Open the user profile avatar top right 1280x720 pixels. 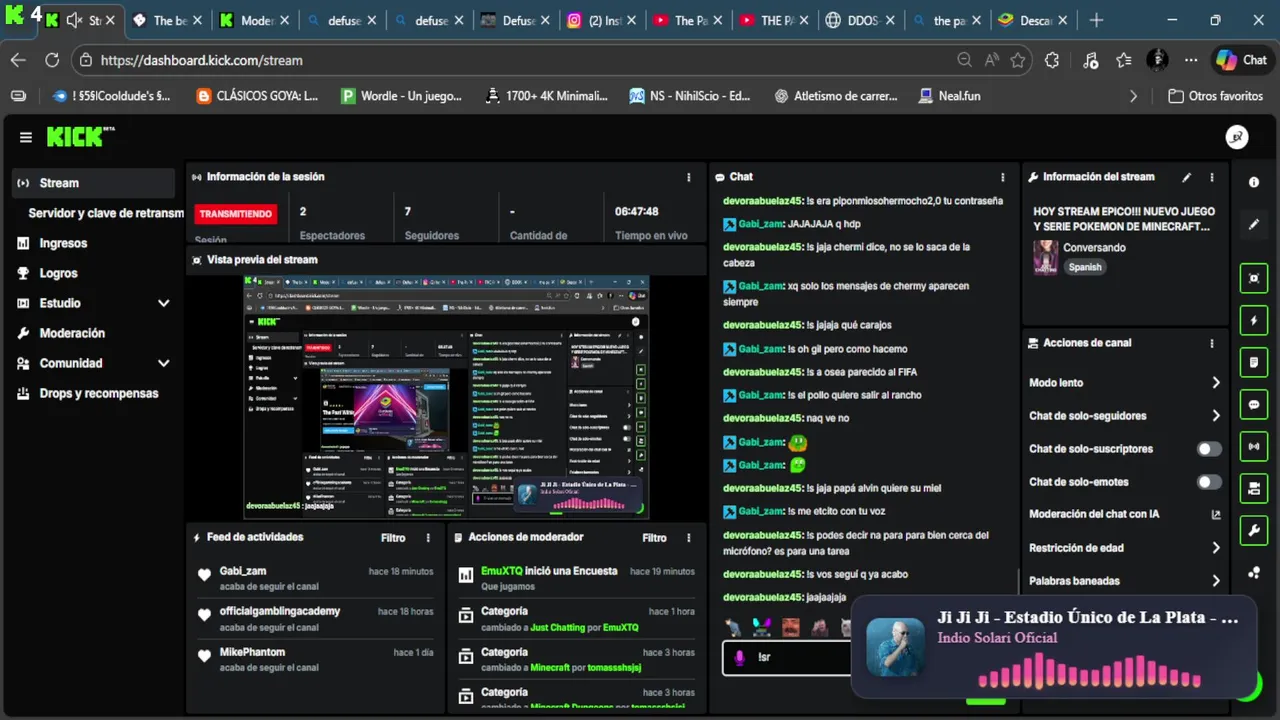click(x=1237, y=137)
